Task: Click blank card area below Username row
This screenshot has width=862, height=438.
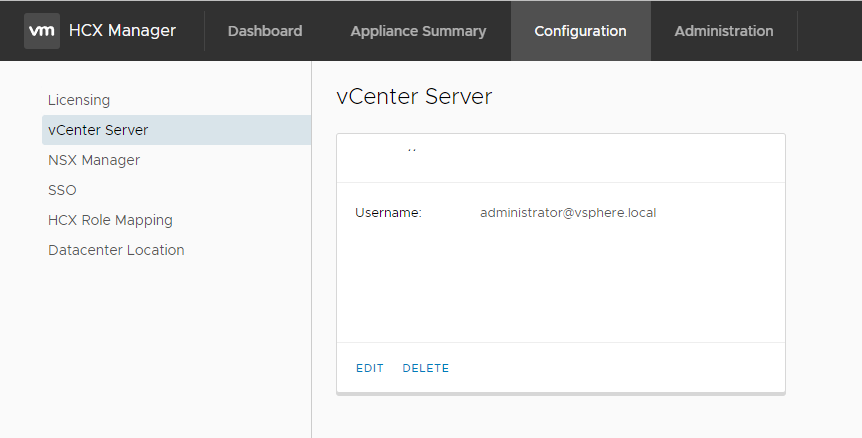Action: pos(560,285)
